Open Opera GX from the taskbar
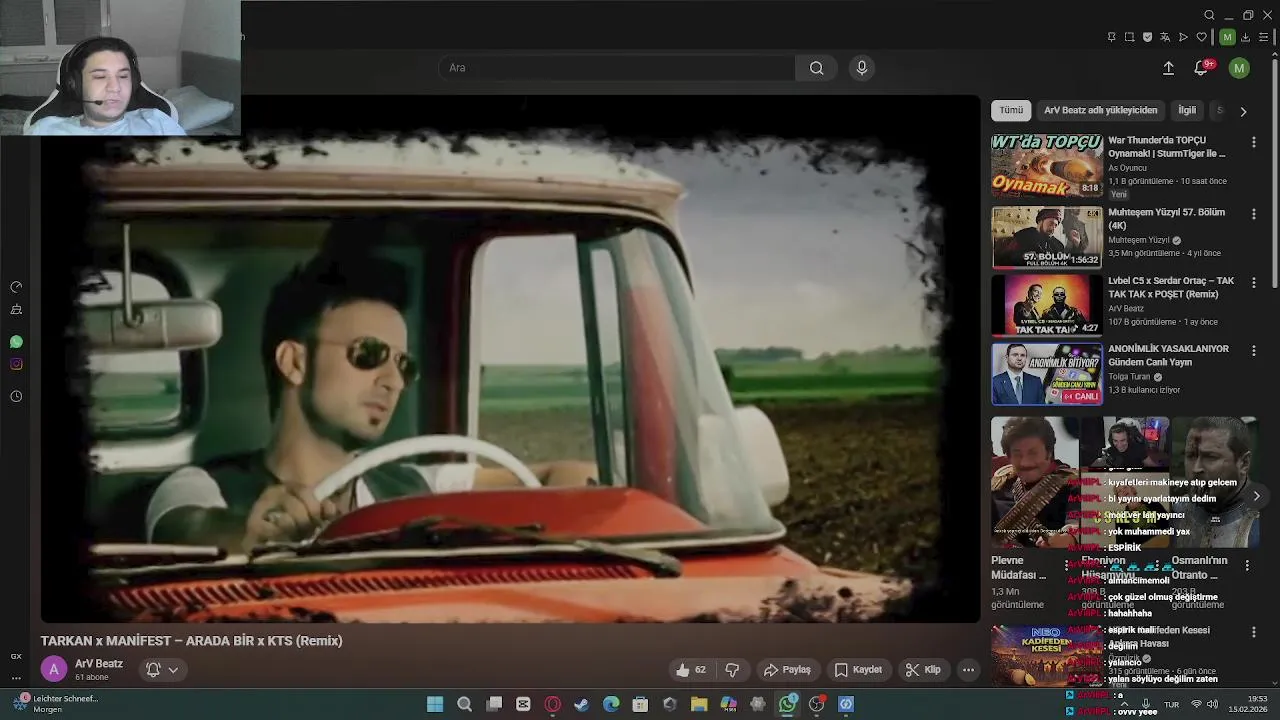The height and width of the screenshot is (720, 1280). (x=552, y=704)
